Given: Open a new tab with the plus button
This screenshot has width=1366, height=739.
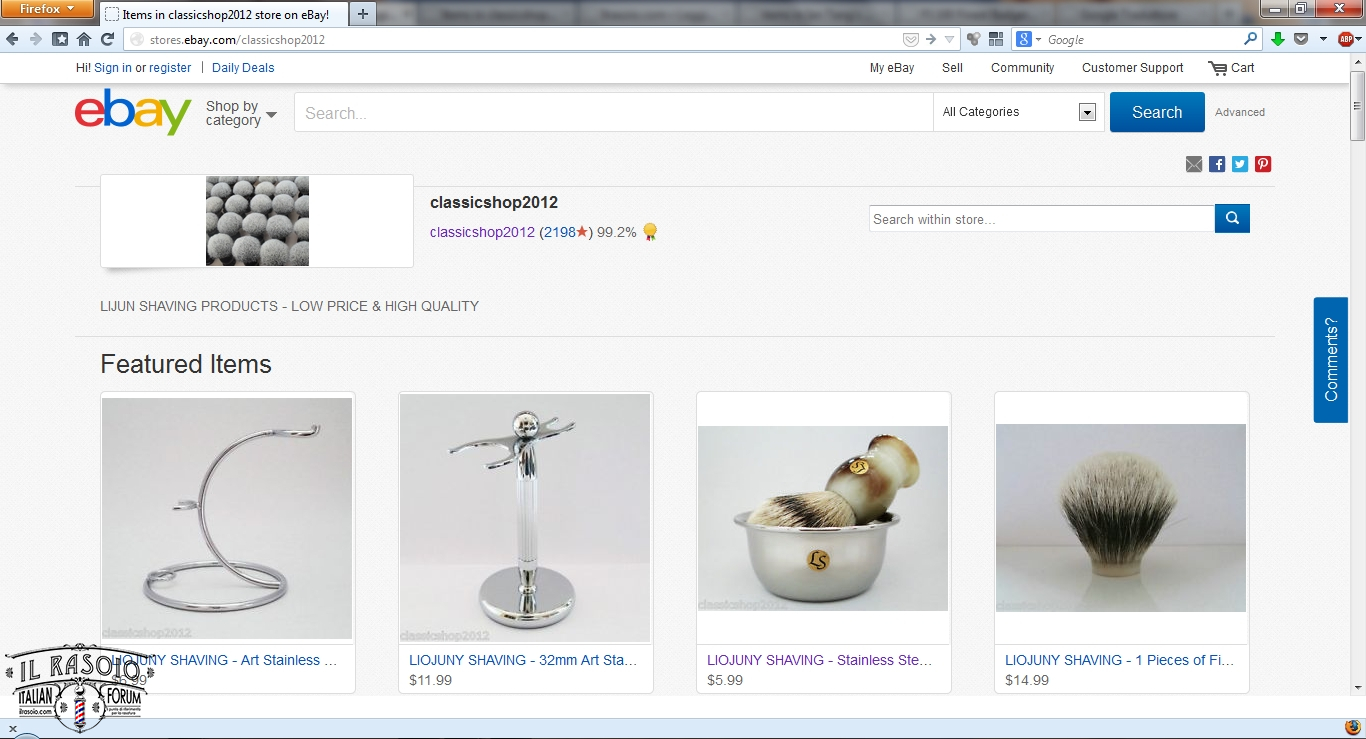Looking at the screenshot, I should tap(363, 14).
